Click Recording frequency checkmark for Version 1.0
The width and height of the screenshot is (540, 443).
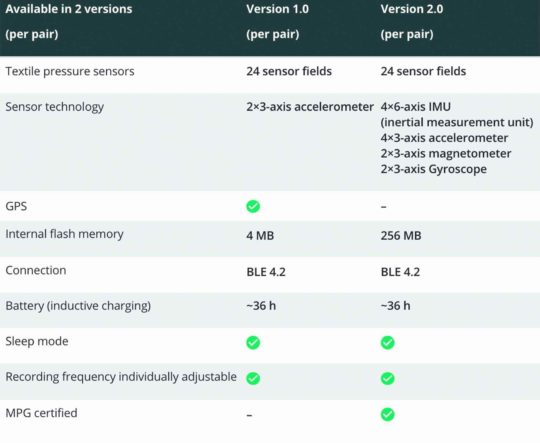[253, 378]
